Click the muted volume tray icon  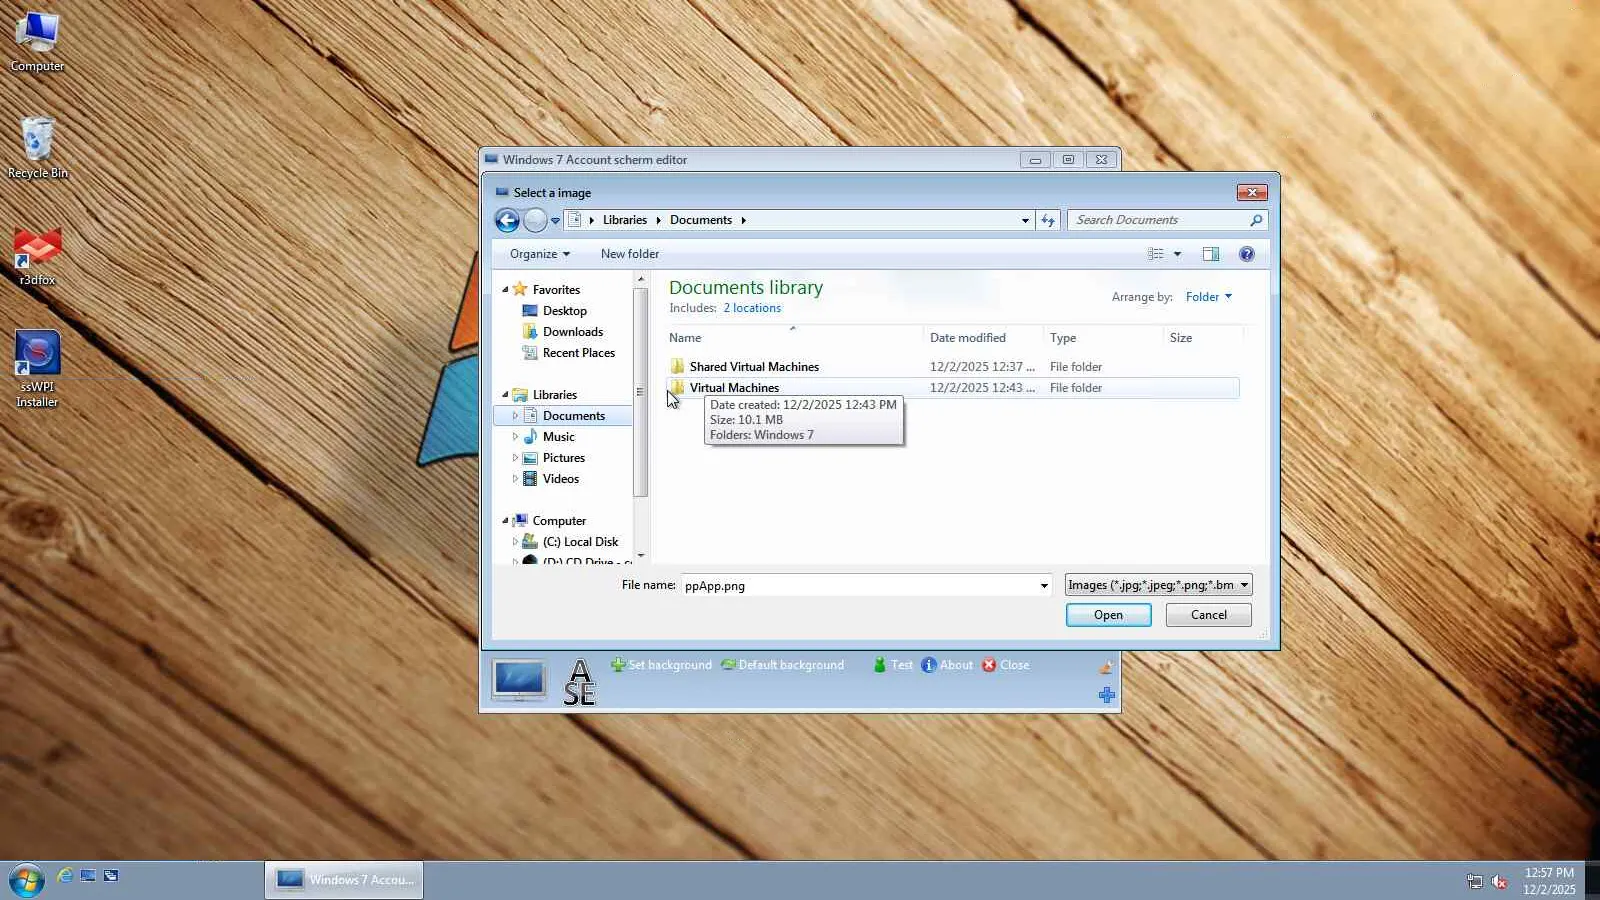[x=1499, y=881]
